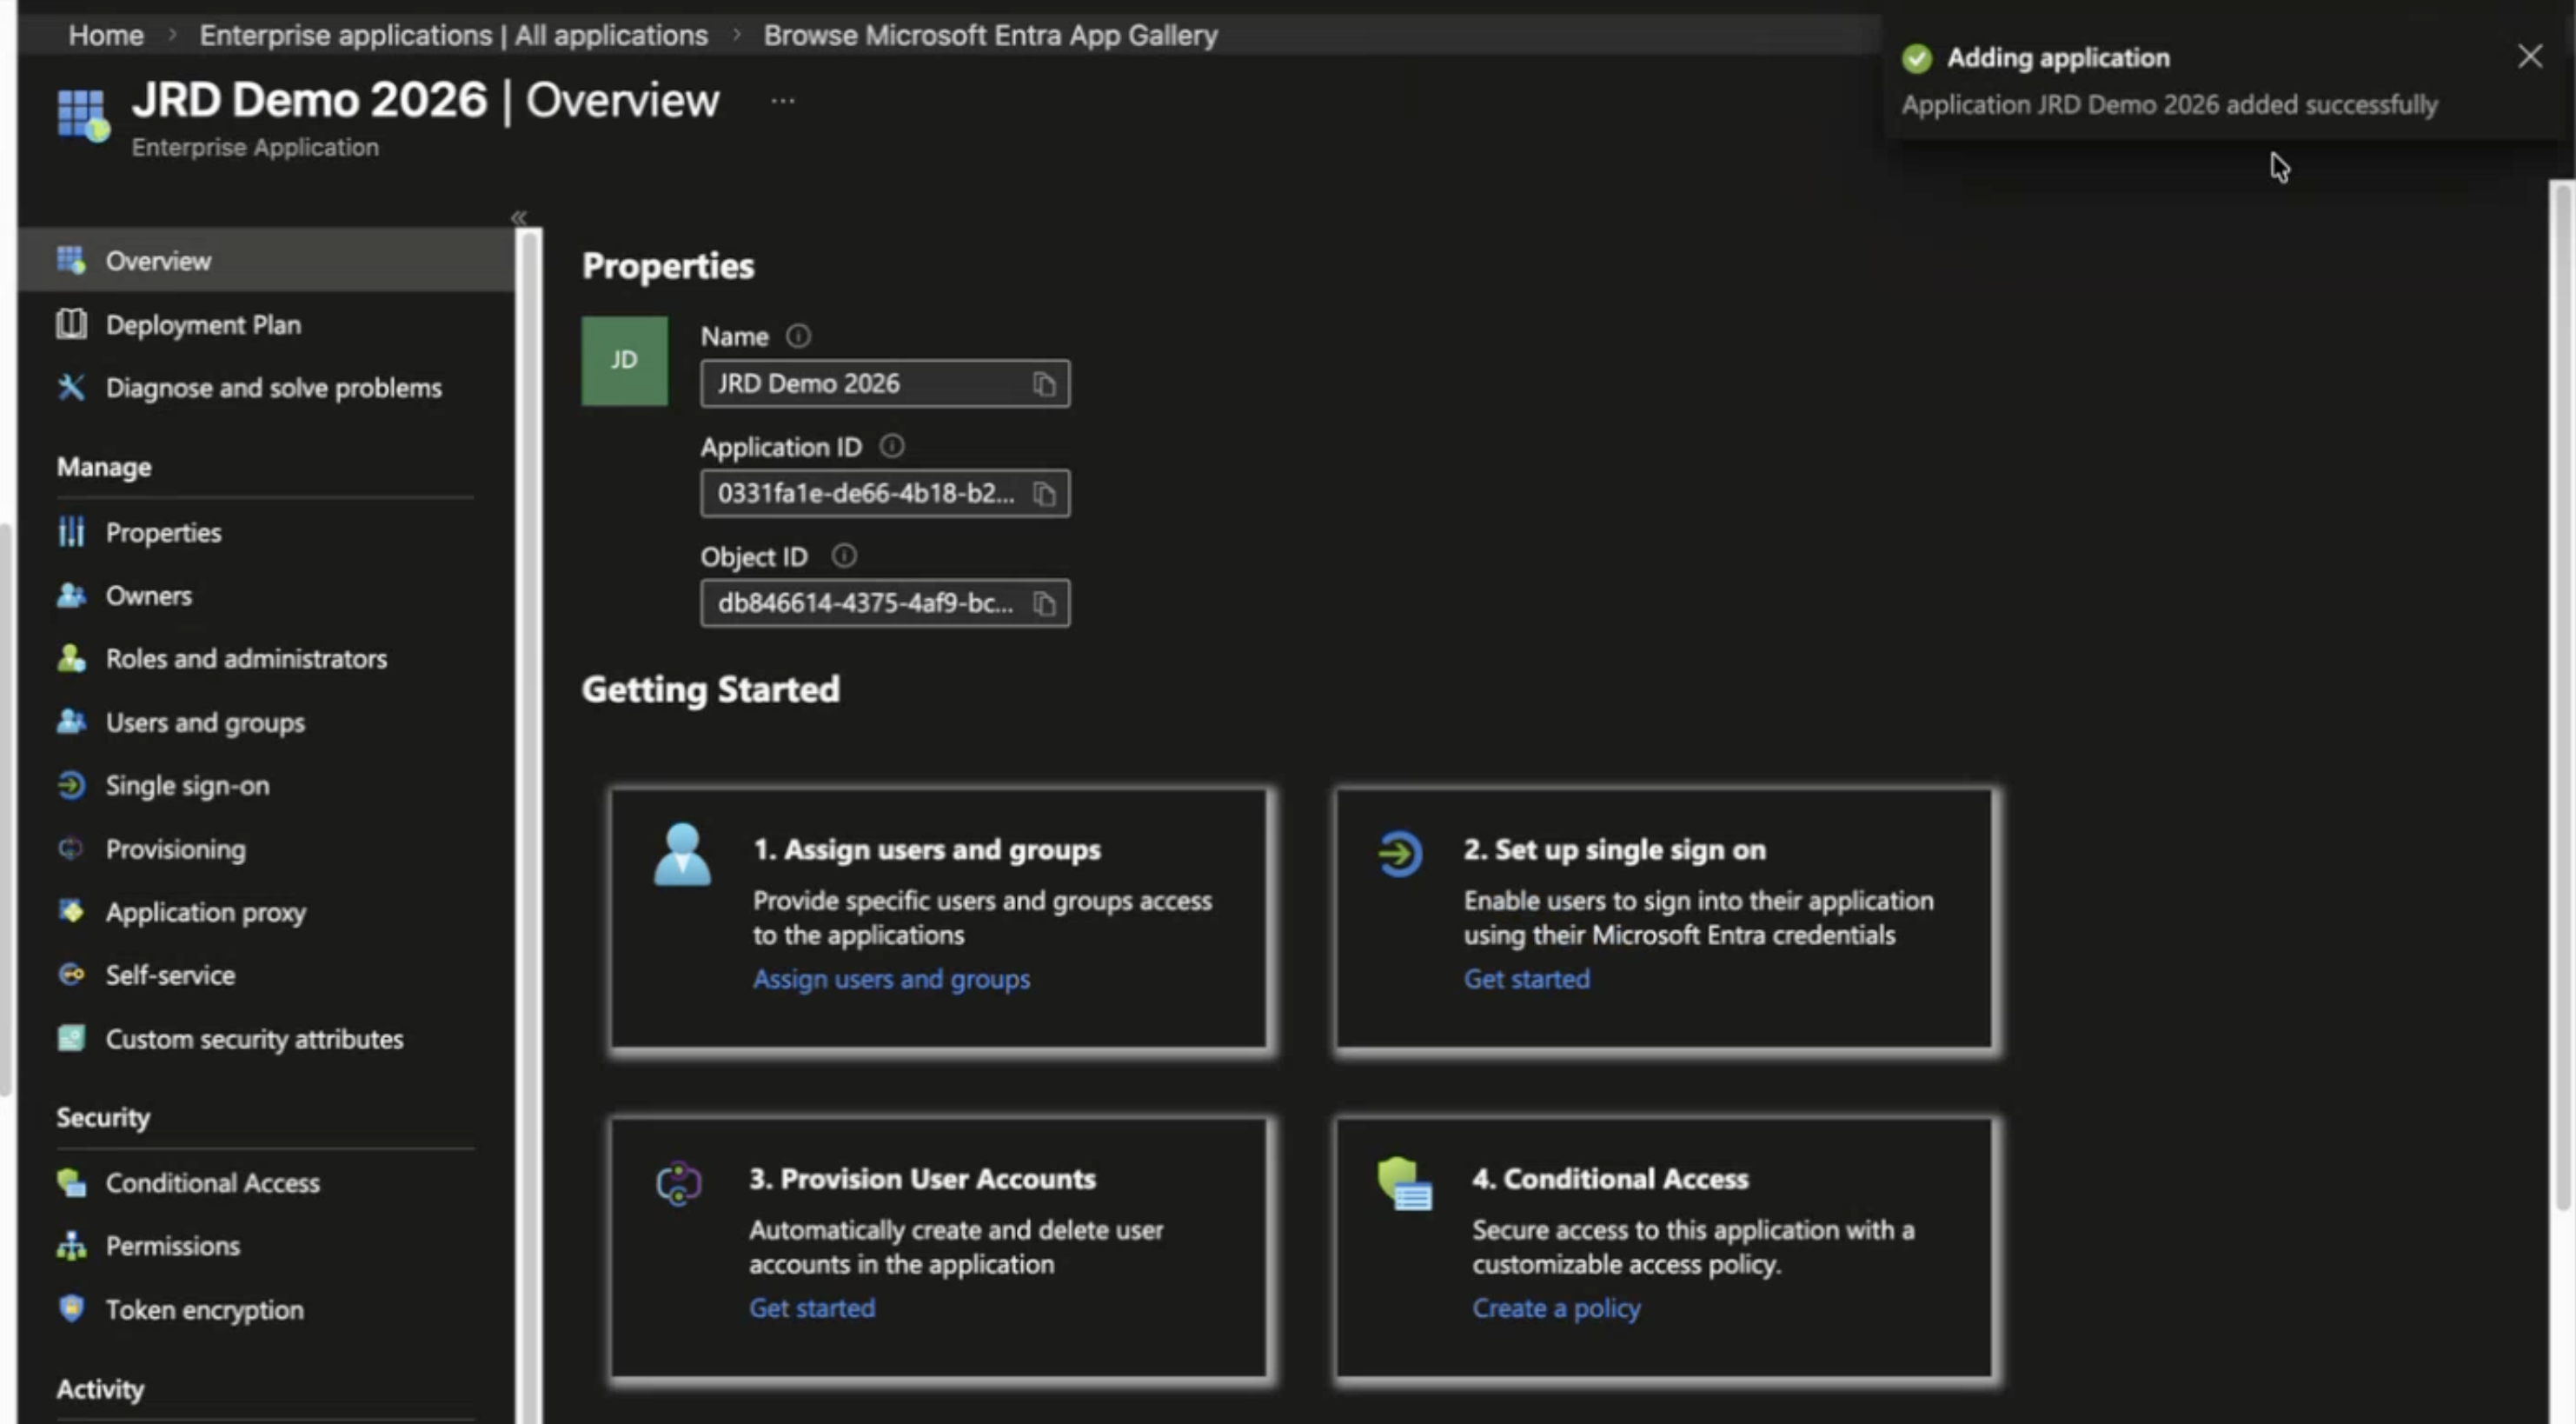
Task: Open more options ellipsis beside Overview title
Action: click(x=783, y=100)
